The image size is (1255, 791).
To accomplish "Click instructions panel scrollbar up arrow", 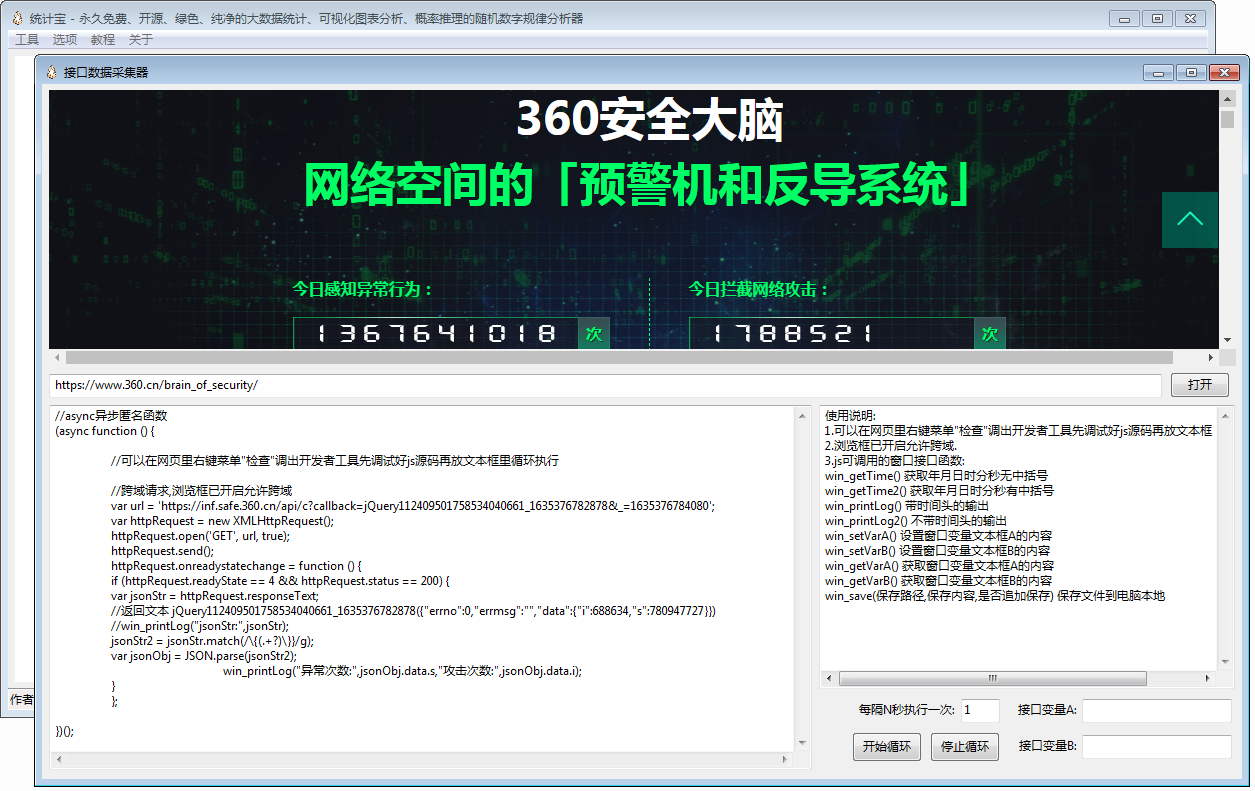I will tap(1226, 414).
